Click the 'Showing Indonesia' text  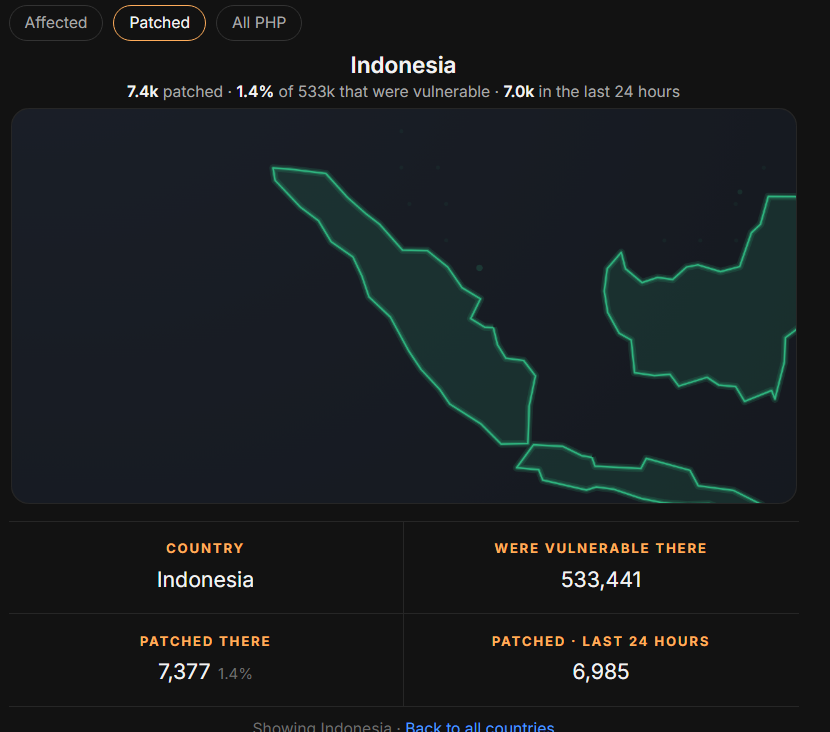[322, 726]
